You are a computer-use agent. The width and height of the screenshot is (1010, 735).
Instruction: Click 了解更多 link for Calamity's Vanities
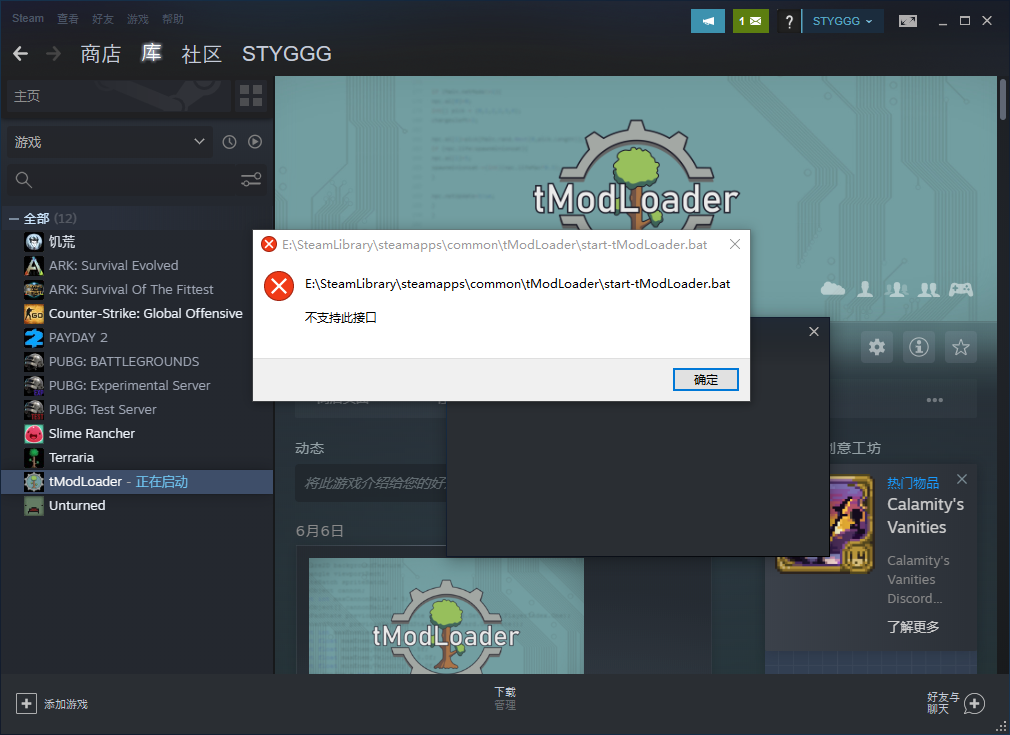tap(913, 627)
